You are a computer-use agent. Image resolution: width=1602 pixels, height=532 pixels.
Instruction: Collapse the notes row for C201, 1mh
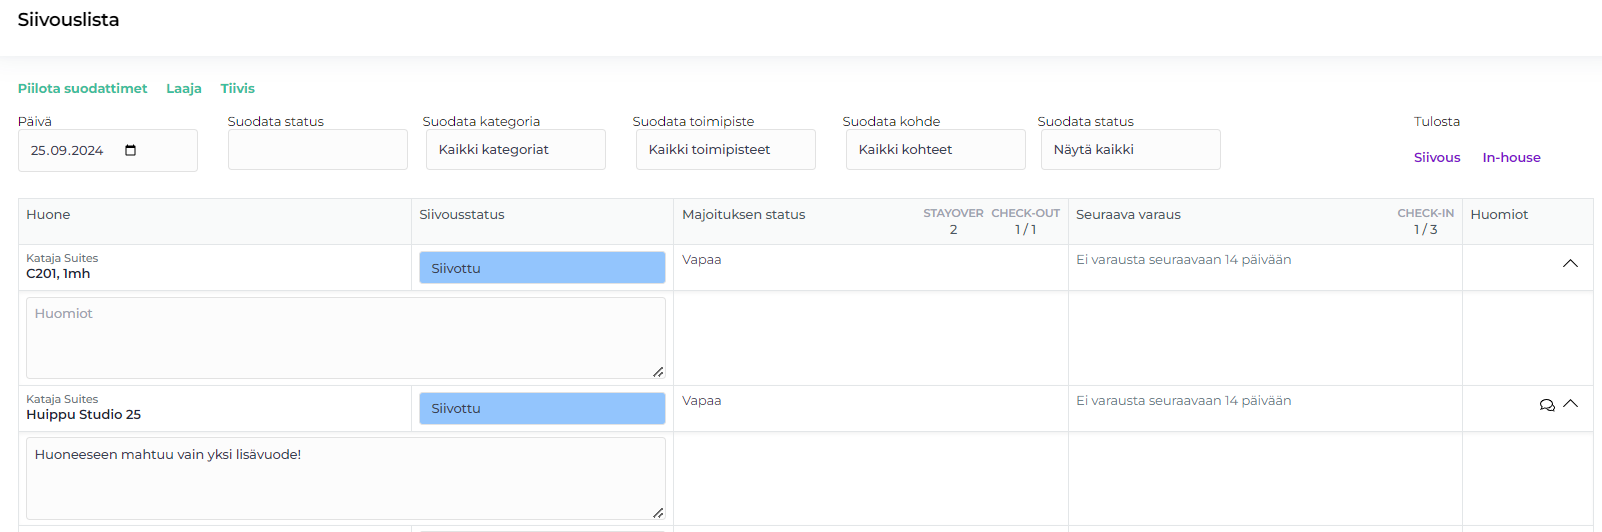[1570, 264]
